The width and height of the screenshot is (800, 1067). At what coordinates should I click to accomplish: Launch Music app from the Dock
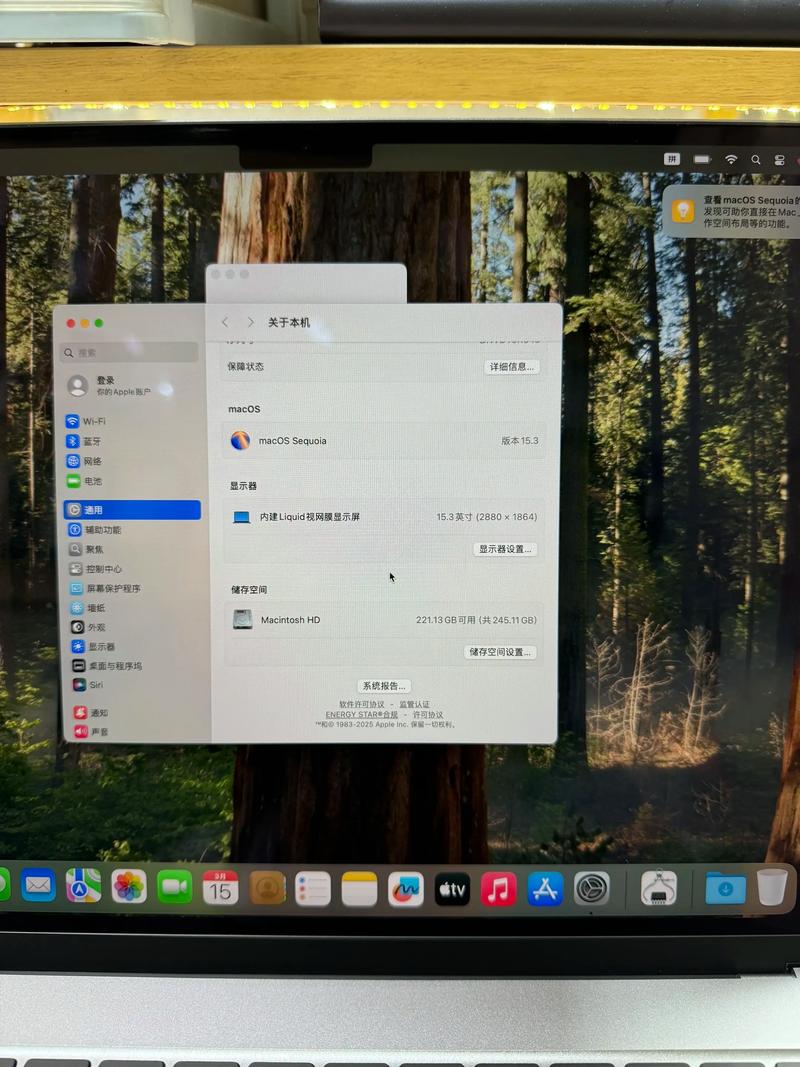pos(500,887)
